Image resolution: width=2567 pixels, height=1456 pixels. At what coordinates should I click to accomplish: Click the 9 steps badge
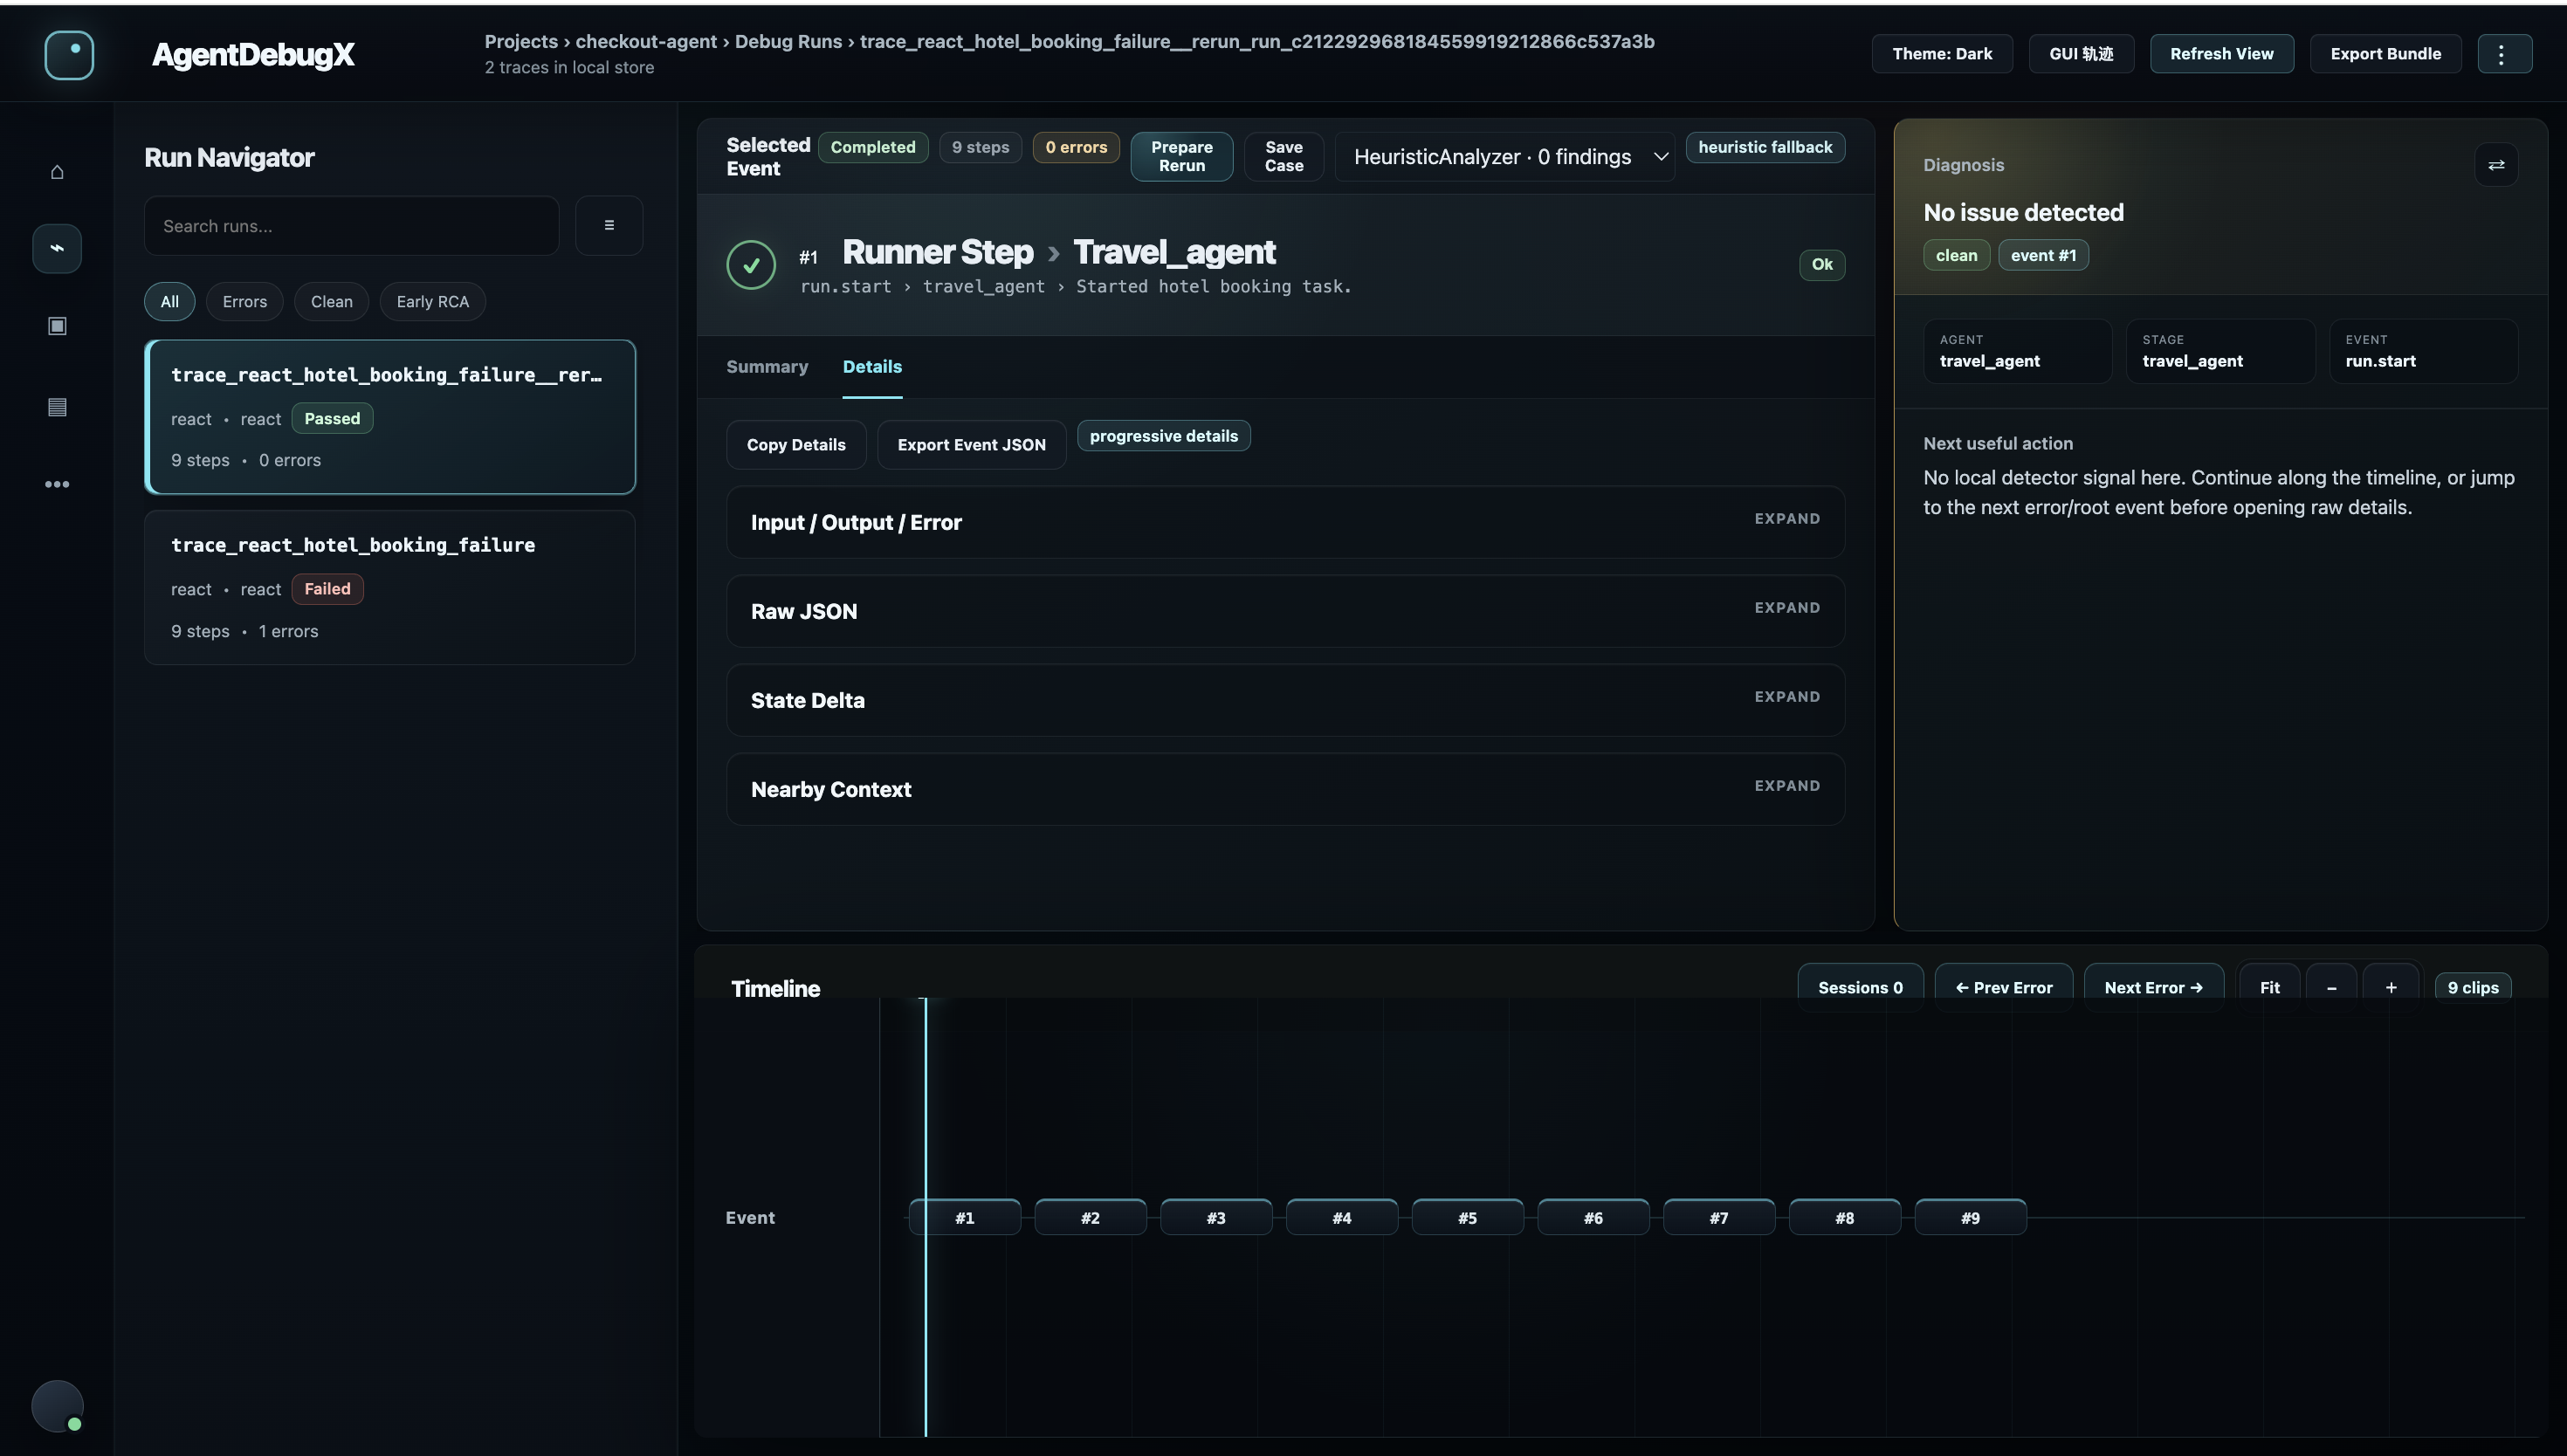click(x=980, y=147)
